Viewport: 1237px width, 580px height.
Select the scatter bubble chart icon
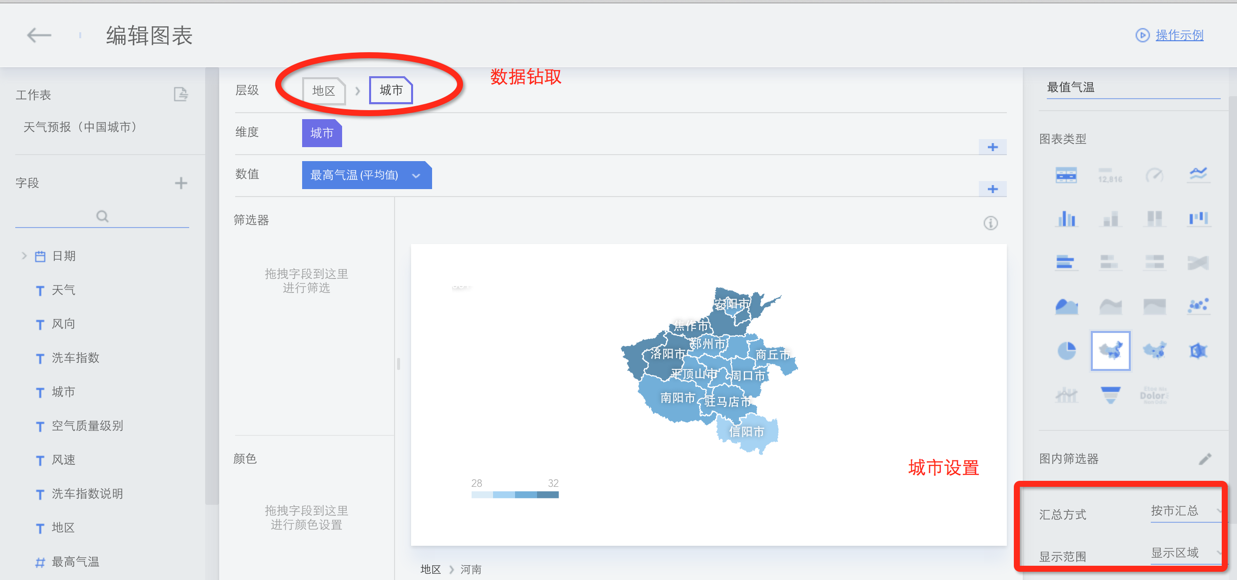[x=1198, y=304]
